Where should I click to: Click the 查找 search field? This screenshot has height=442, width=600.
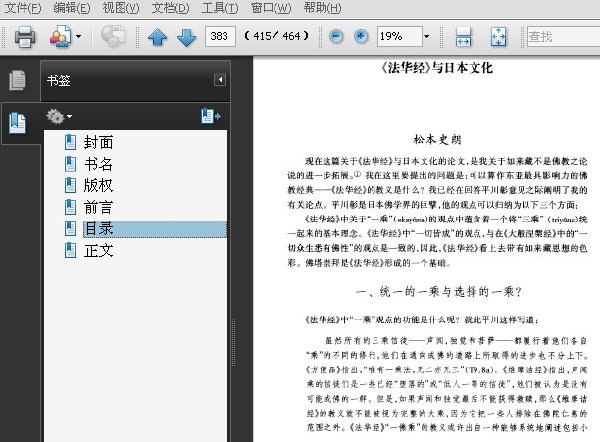[563, 37]
